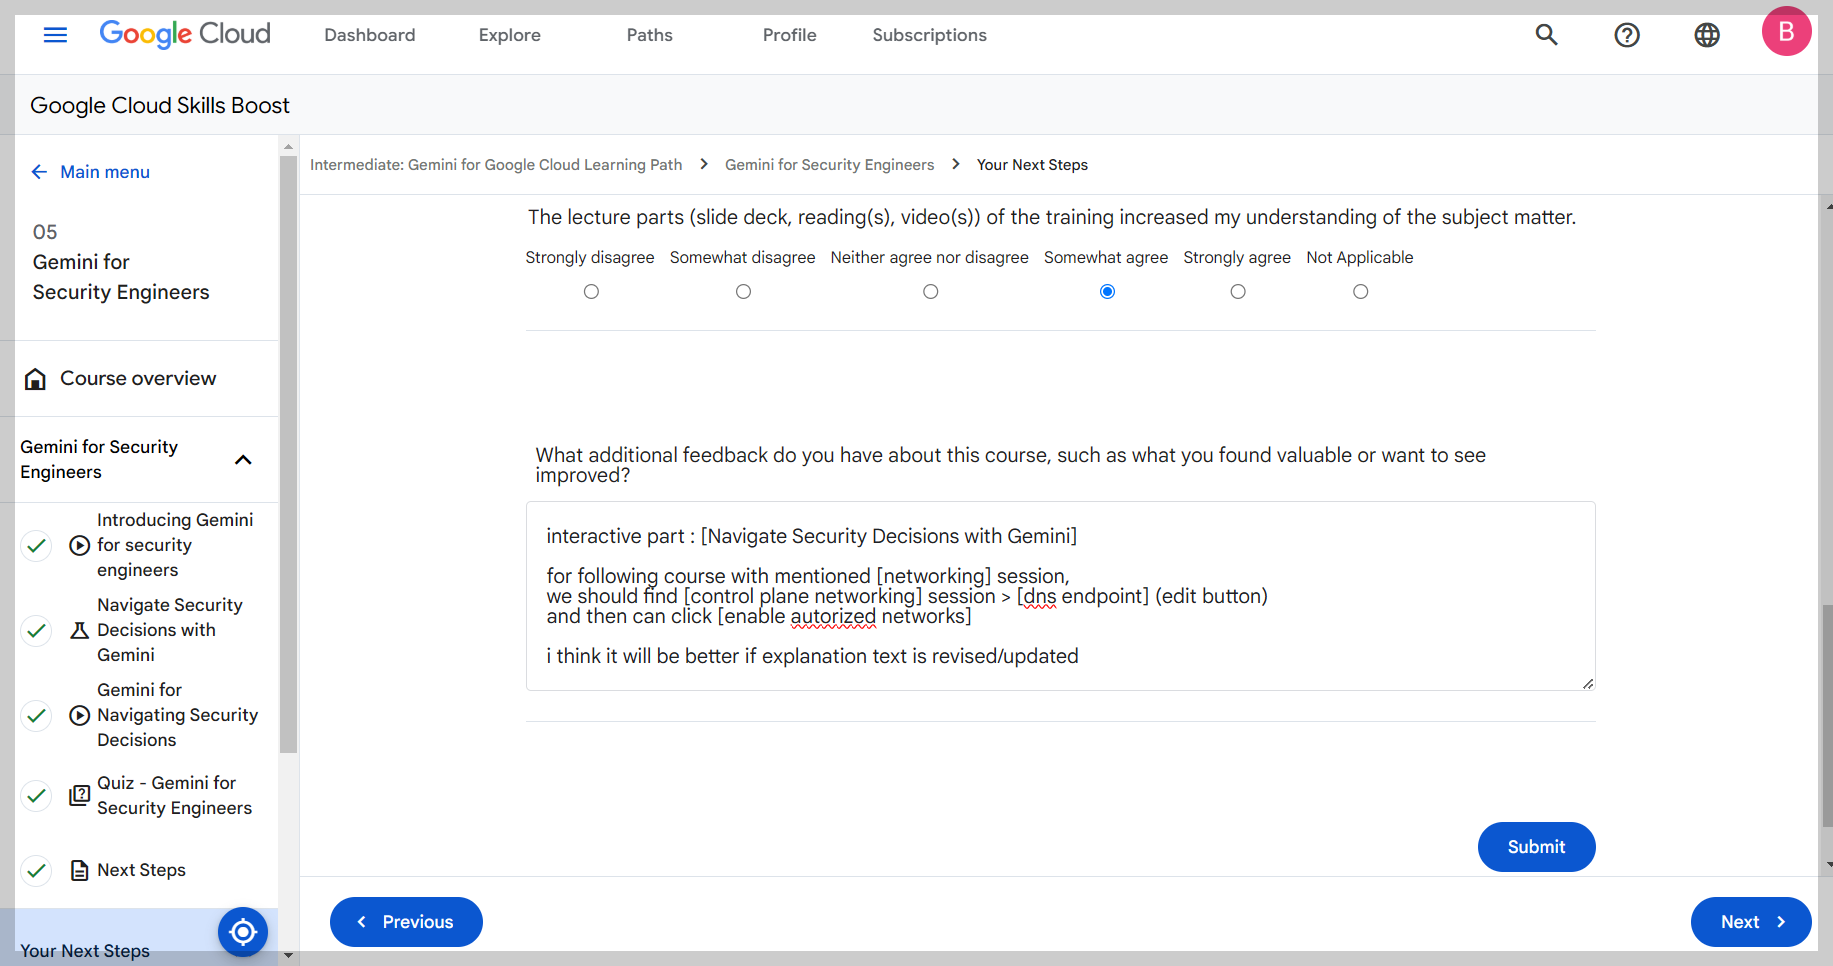Screen dimensions: 1833x966
Task: Go to the Next page
Action: 1751,922
